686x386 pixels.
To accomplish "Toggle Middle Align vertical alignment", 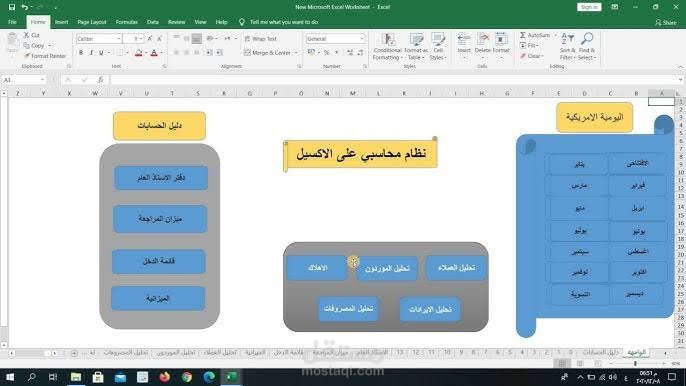I will [x=186, y=39].
